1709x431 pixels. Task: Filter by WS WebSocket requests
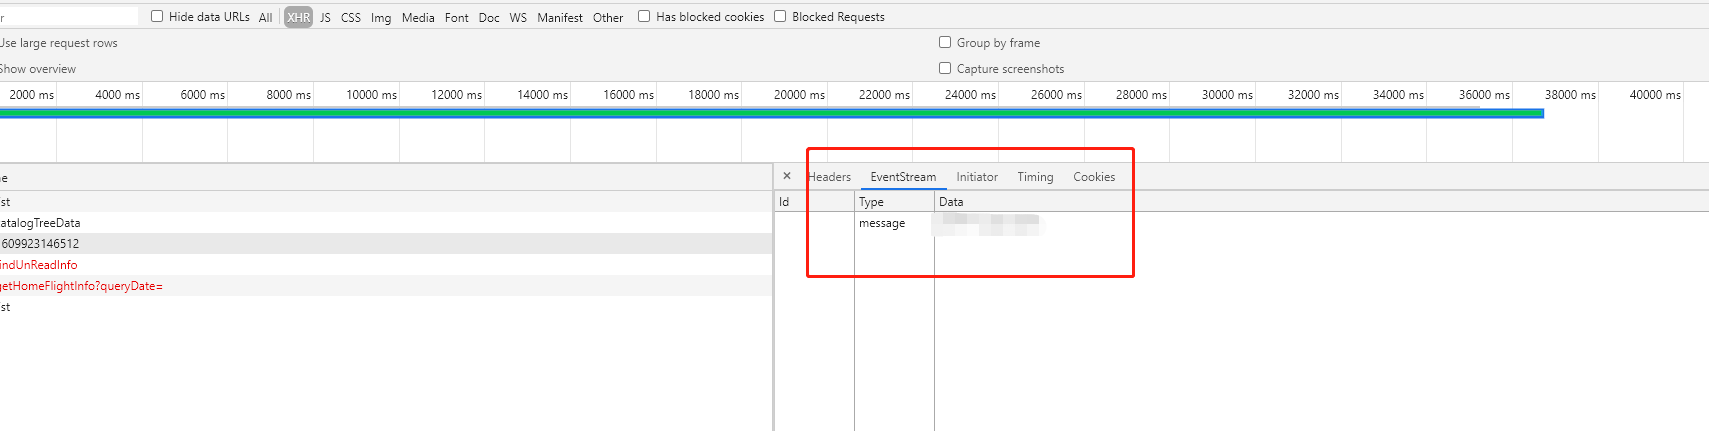coord(518,17)
